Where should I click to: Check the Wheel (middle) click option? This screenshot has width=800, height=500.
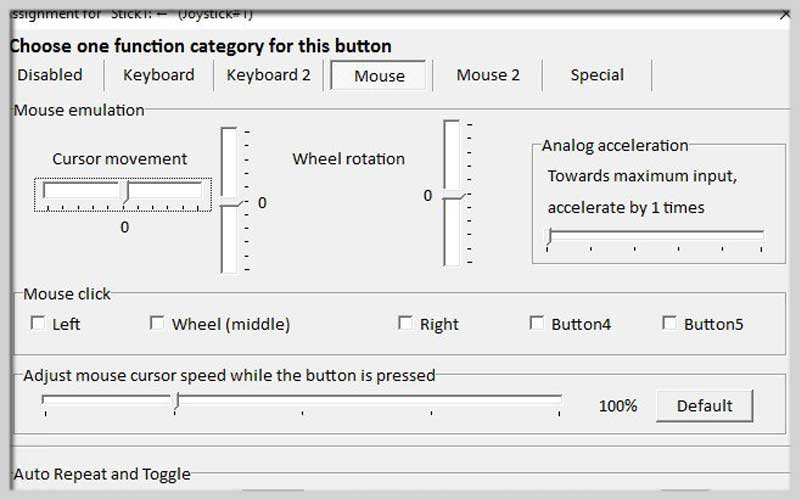pyautogui.click(x=157, y=323)
